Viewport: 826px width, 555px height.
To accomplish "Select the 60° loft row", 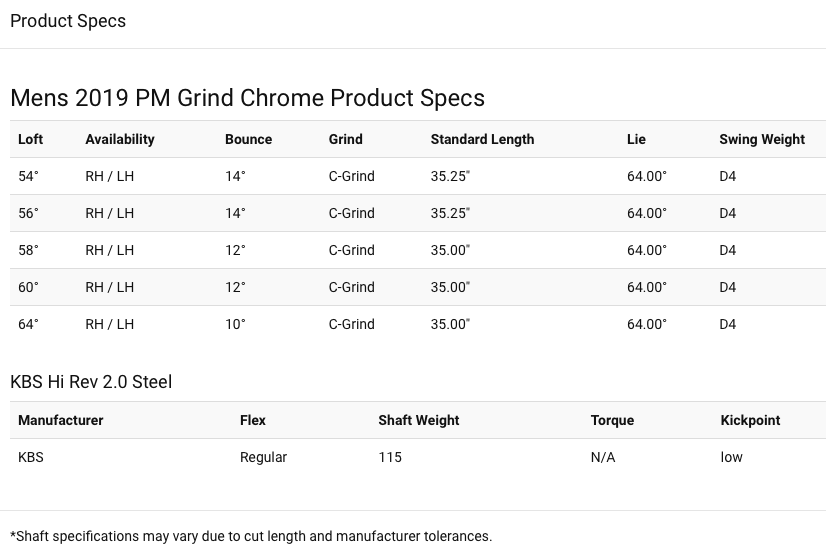I will pos(418,287).
